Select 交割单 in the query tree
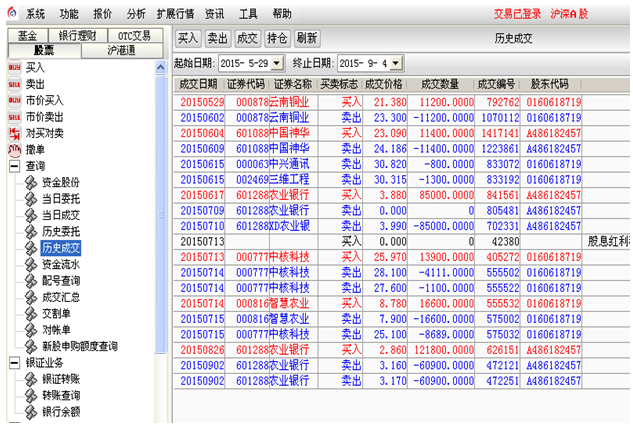633x425 pixels. coord(56,314)
